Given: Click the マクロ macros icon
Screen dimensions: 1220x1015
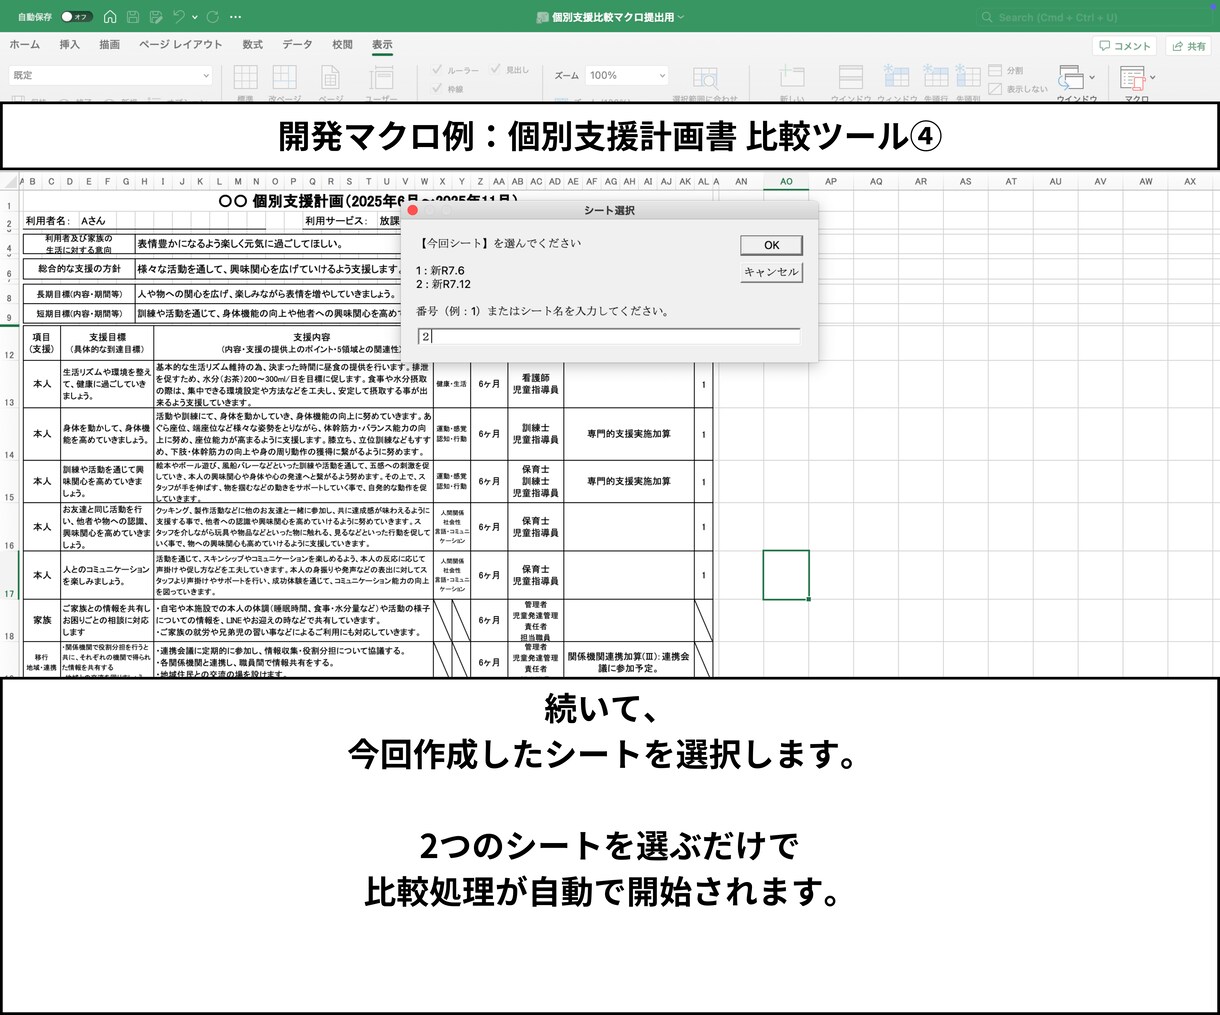Looking at the screenshot, I should tap(1132, 78).
